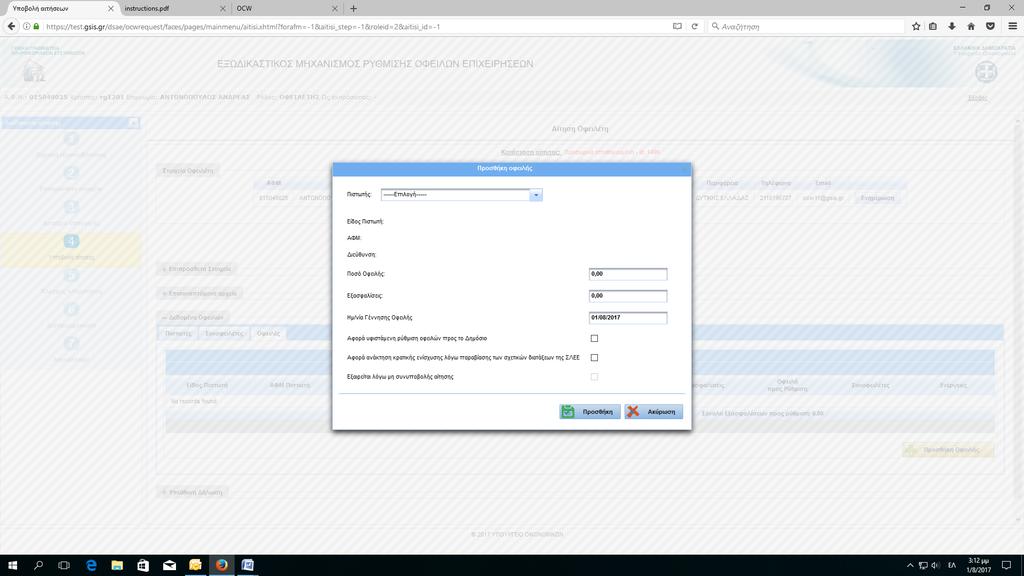Close the instructions.pdf tab
Screen dimensions: 1024x576
(x=223, y=8)
